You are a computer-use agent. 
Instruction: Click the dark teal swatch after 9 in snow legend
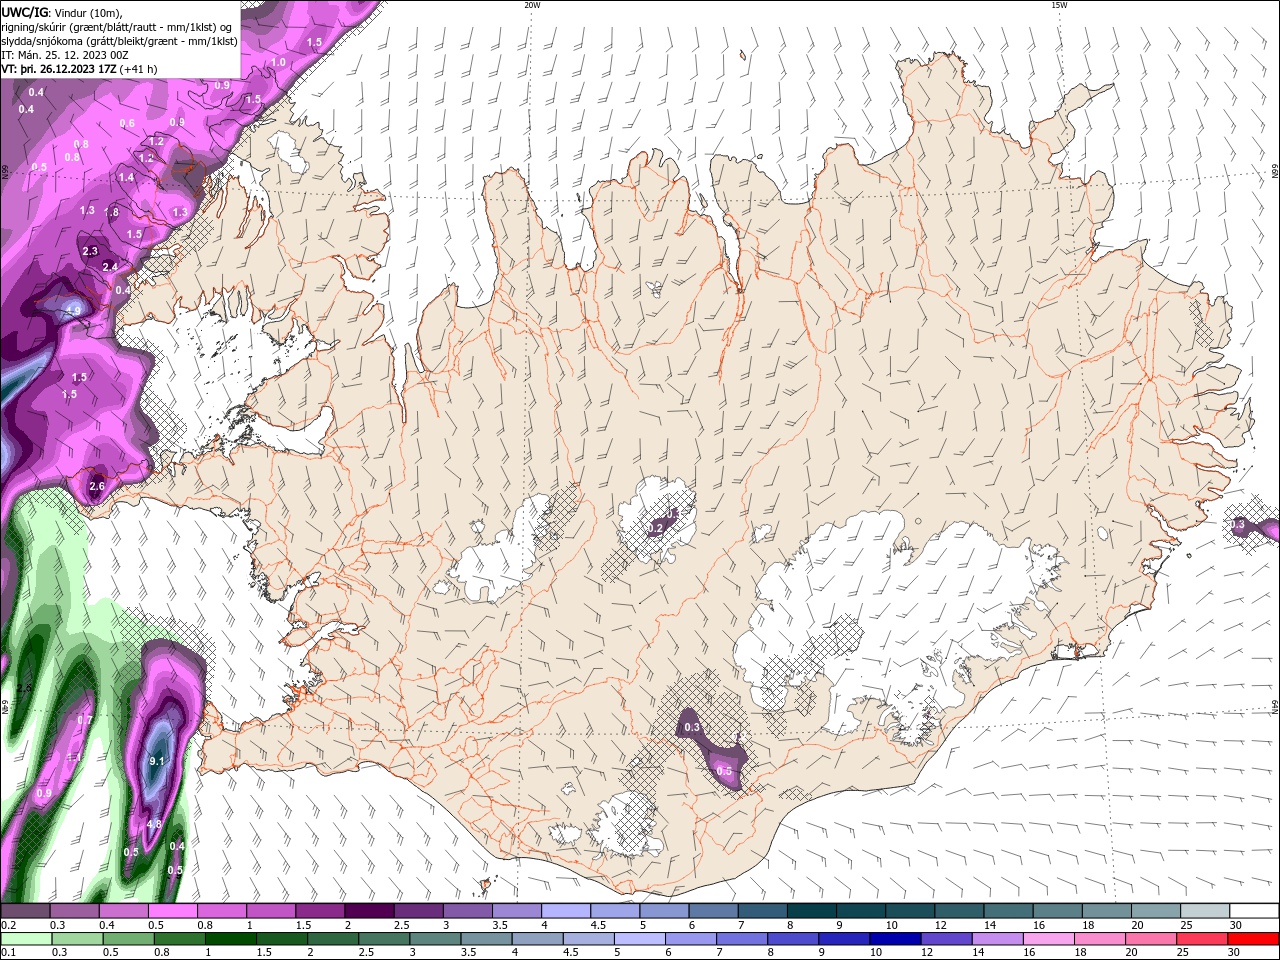click(x=861, y=911)
